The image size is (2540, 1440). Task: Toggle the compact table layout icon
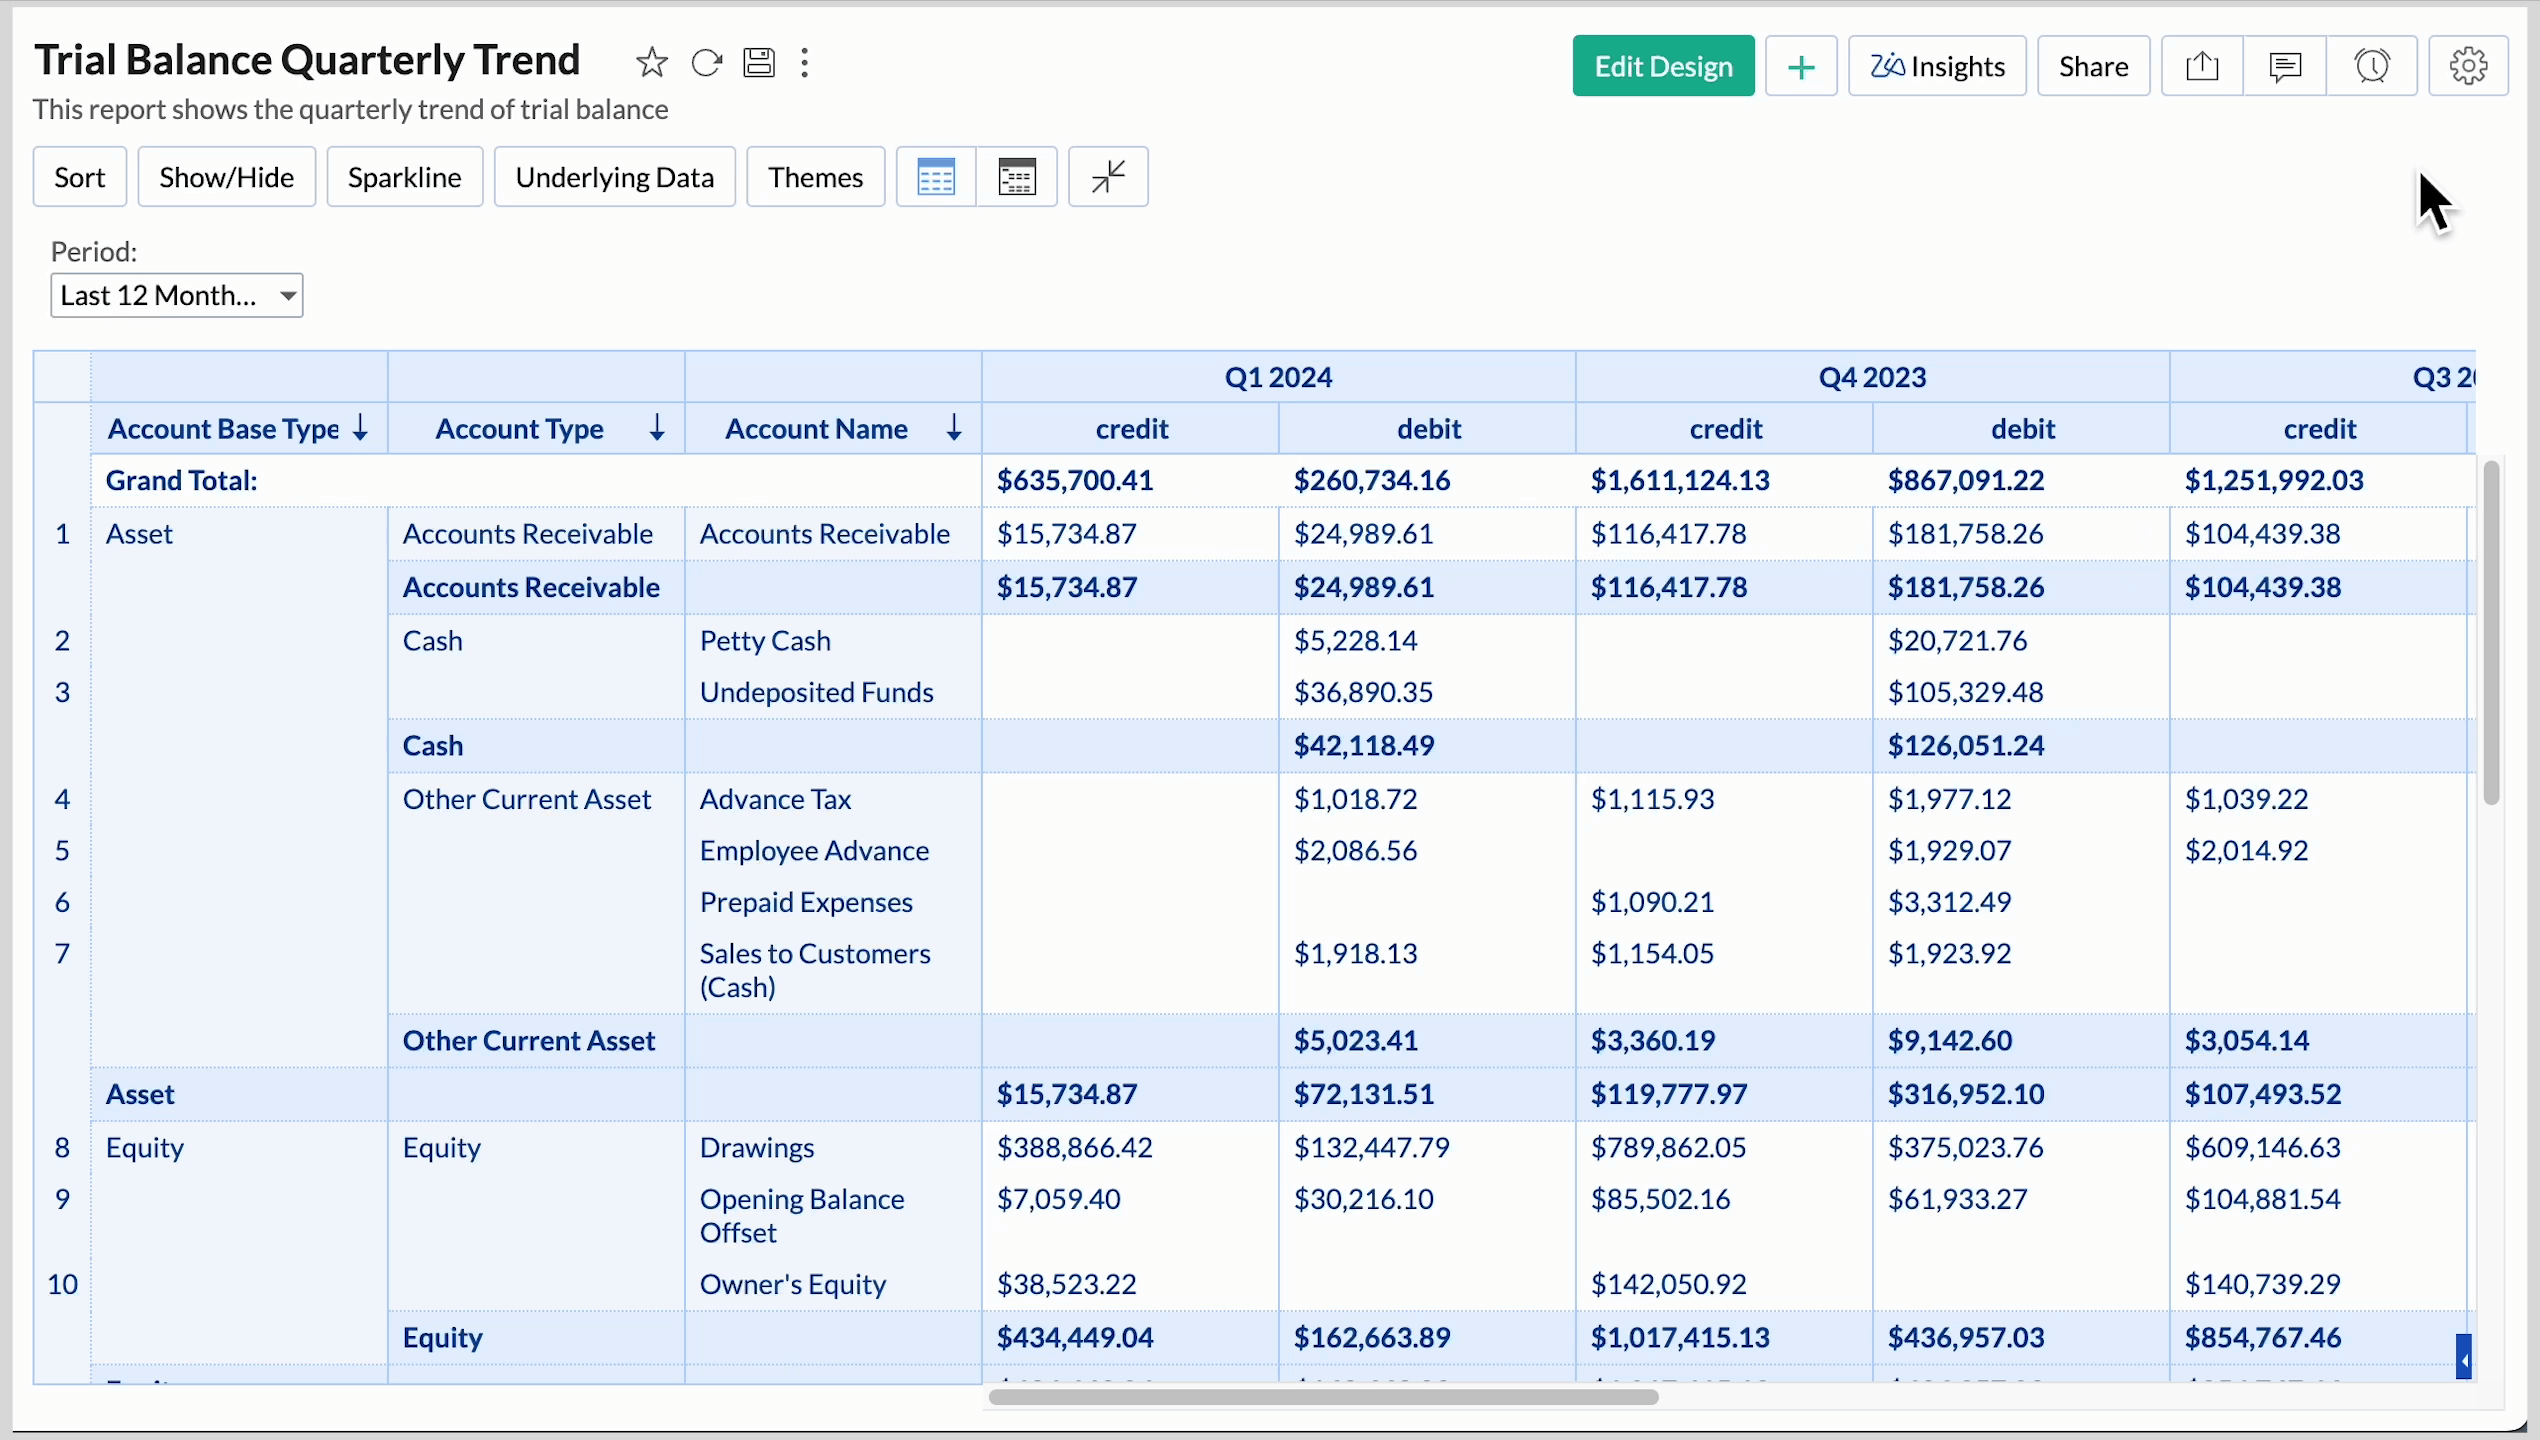point(1017,177)
